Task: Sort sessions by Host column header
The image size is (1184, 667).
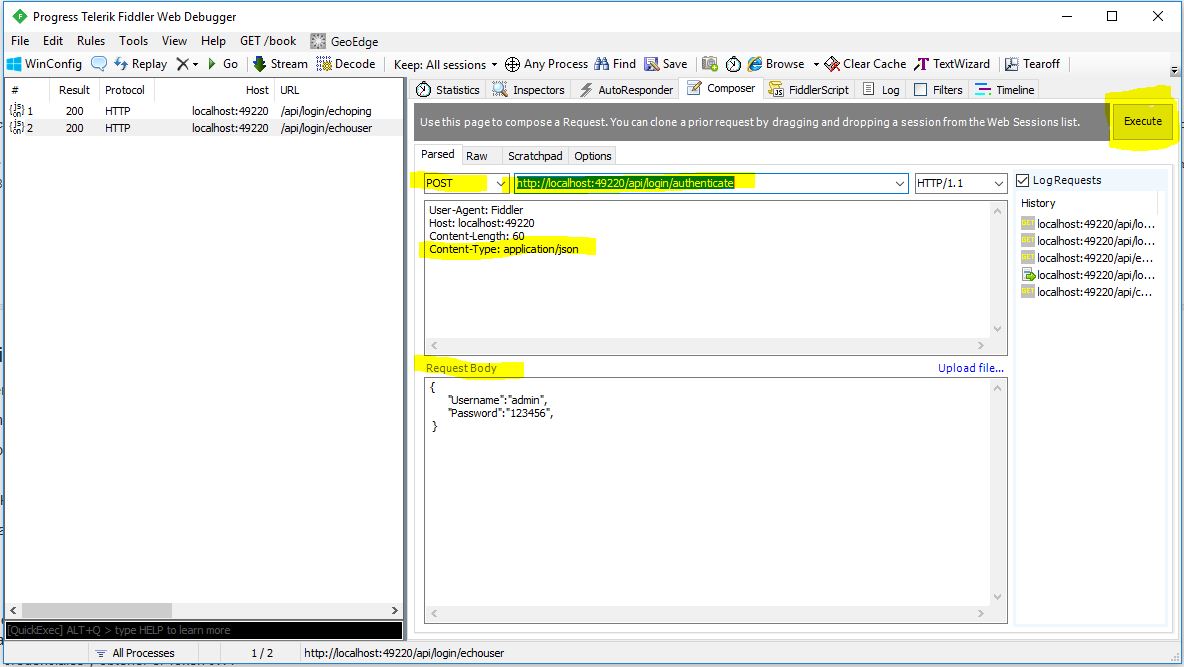Action: click(214, 90)
